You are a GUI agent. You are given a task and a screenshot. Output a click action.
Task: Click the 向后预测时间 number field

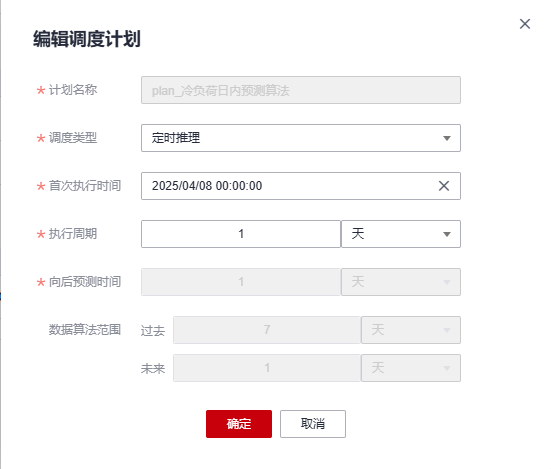tap(241, 282)
